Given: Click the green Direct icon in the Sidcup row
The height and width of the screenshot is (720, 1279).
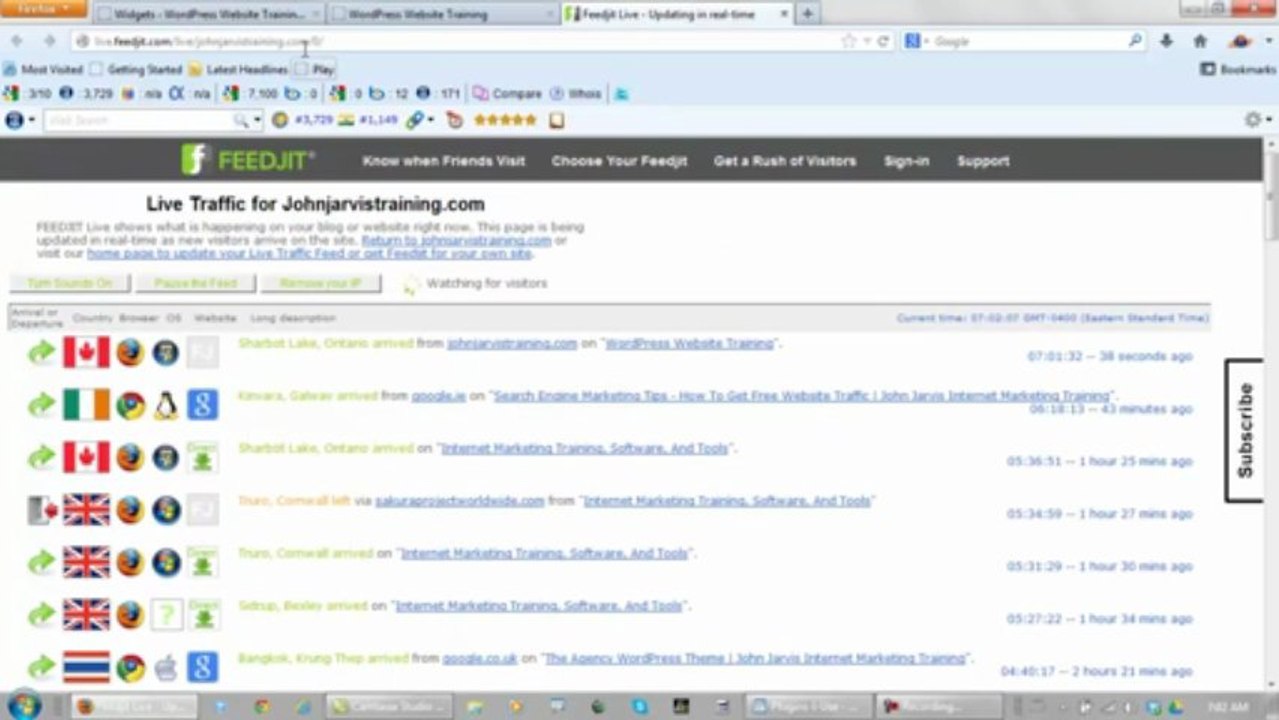Looking at the screenshot, I should [202, 614].
